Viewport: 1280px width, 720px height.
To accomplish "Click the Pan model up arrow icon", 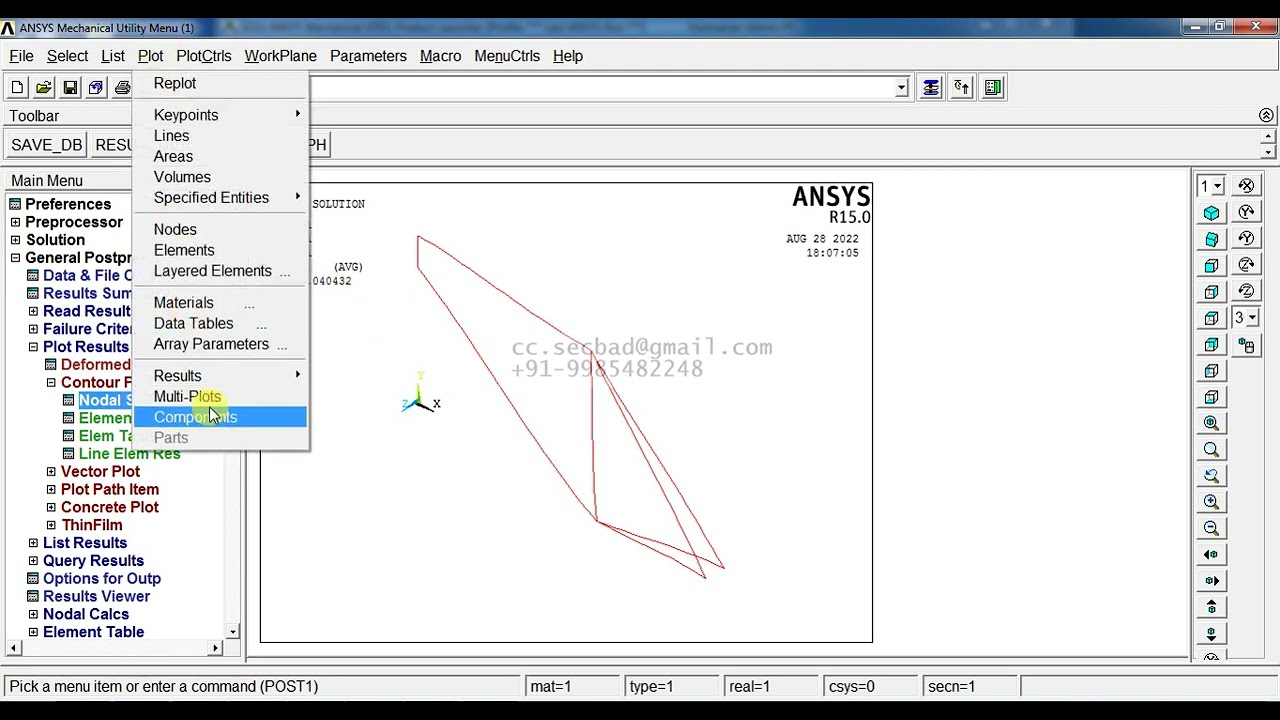I will 1211,607.
